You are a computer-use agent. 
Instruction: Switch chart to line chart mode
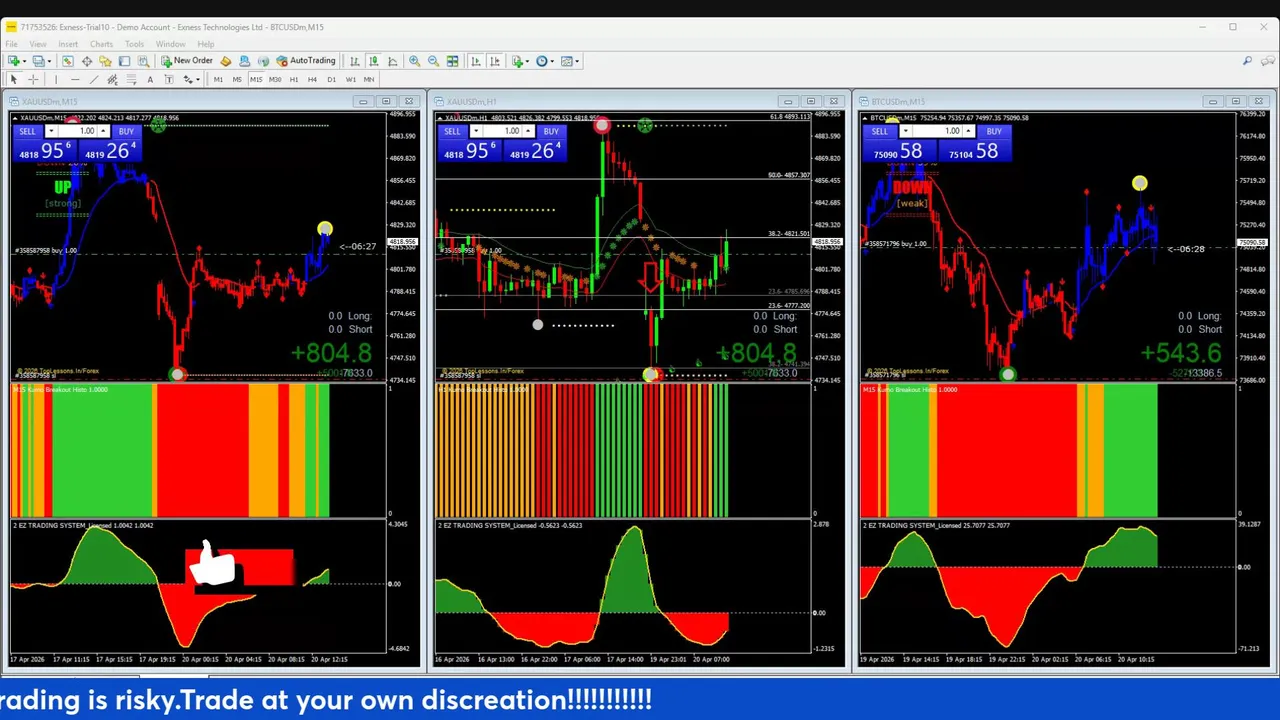(392, 61)
